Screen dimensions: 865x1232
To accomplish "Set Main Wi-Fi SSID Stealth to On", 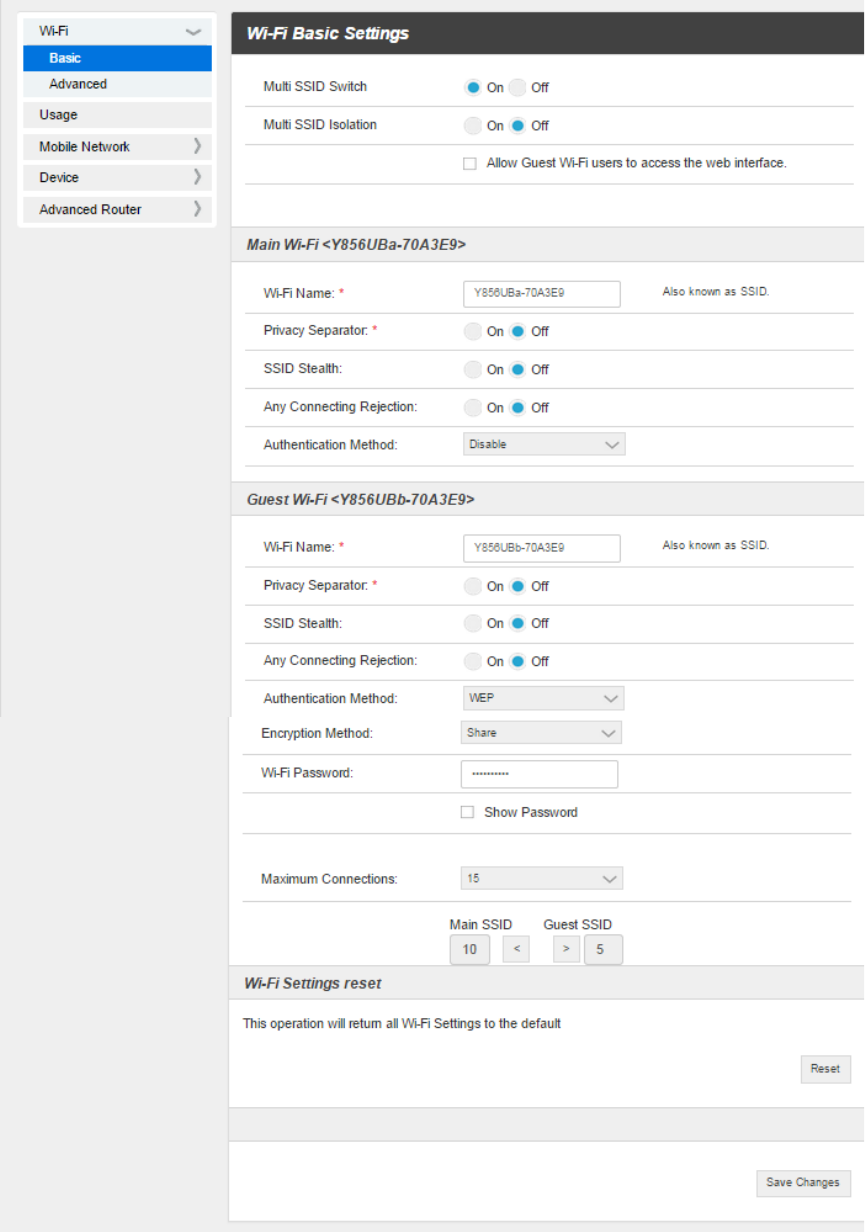I will click(x=473, y=369).
